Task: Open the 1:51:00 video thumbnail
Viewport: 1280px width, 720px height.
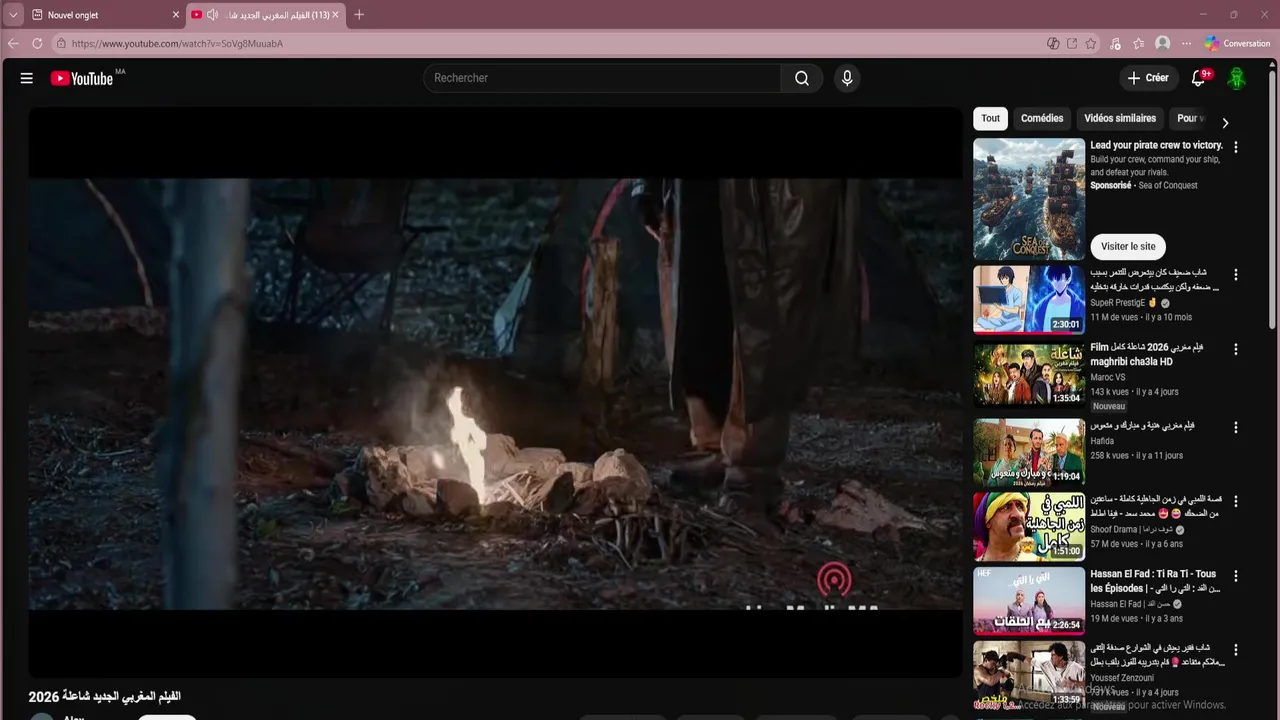Action: click(1029, 526)
